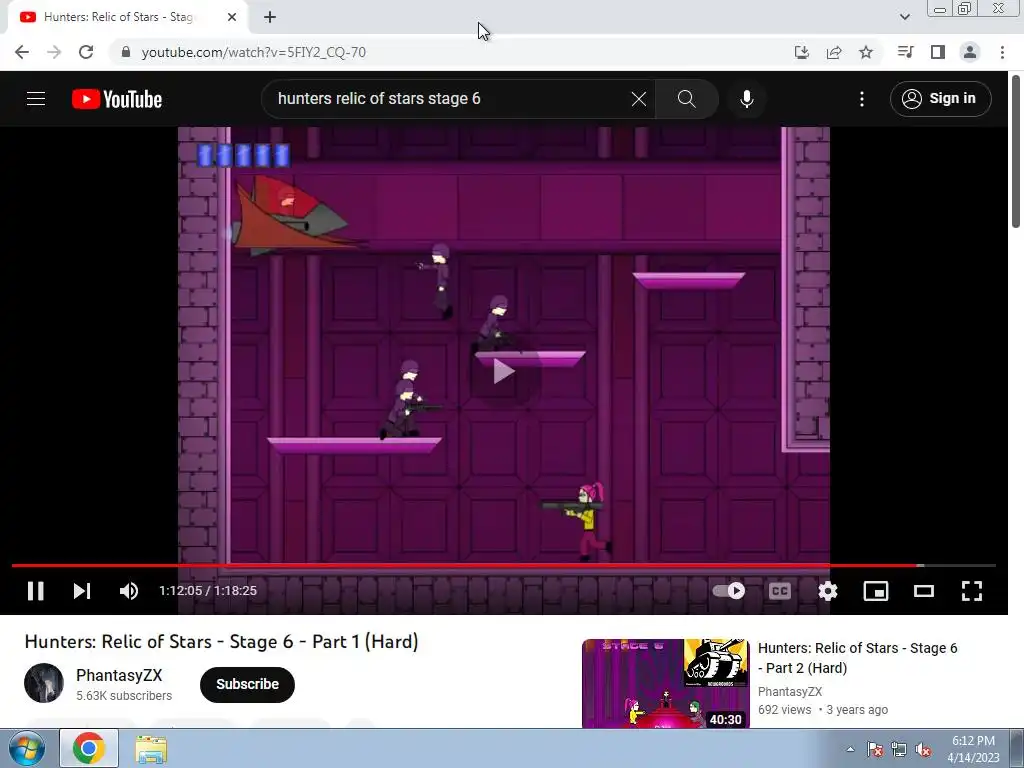
Task: Click the install/download page icon in the address bar
Action: [x=802, y=52]
